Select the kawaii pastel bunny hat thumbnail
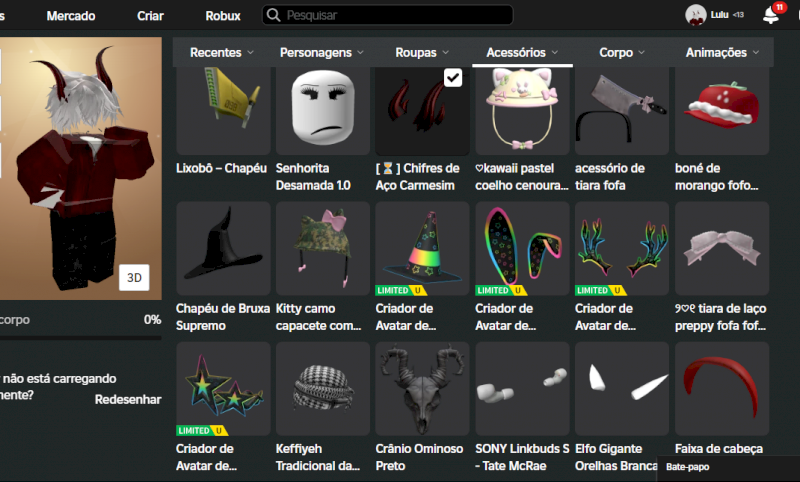 point(522,110)
